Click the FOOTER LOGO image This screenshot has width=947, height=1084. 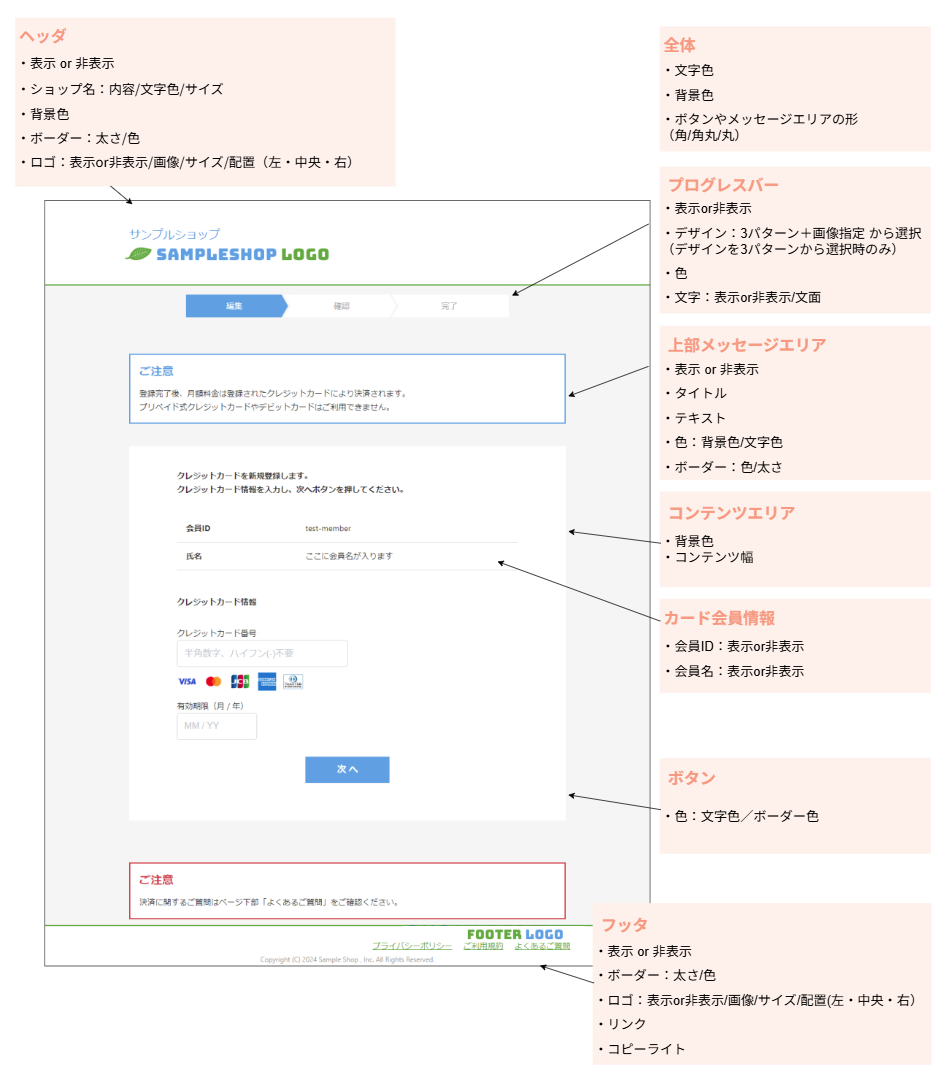pyautogui.click(x=515, y=934)
